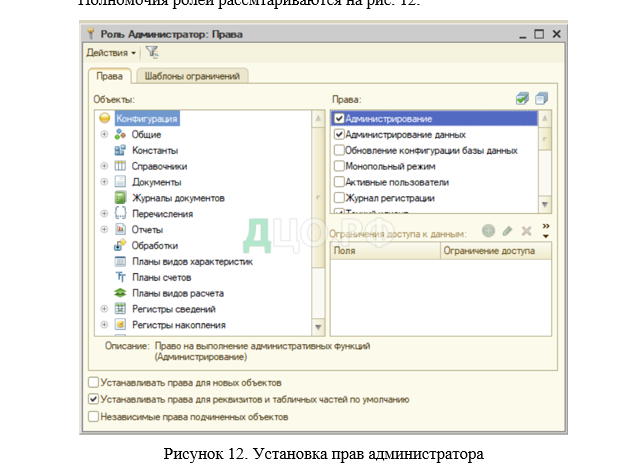Enable the Монопольный режим checkbox
Viewport: 637px width, 470px height.
339,166
